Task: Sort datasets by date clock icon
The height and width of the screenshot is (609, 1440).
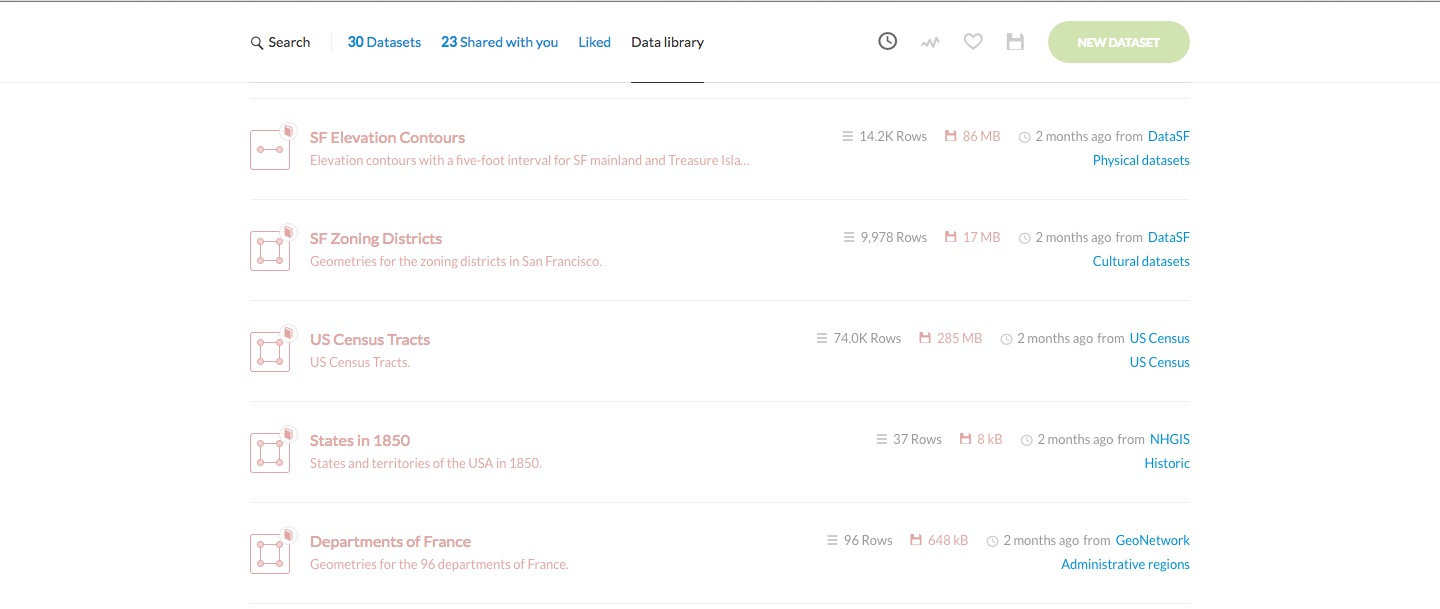Action: (x=887, y=42)
